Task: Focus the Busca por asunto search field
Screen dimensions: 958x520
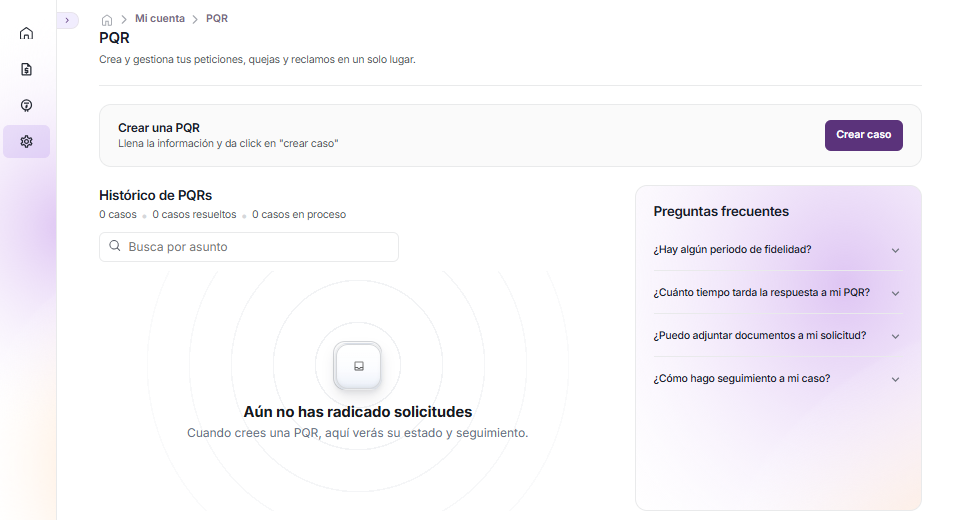Action: click(x=249, y=247)
